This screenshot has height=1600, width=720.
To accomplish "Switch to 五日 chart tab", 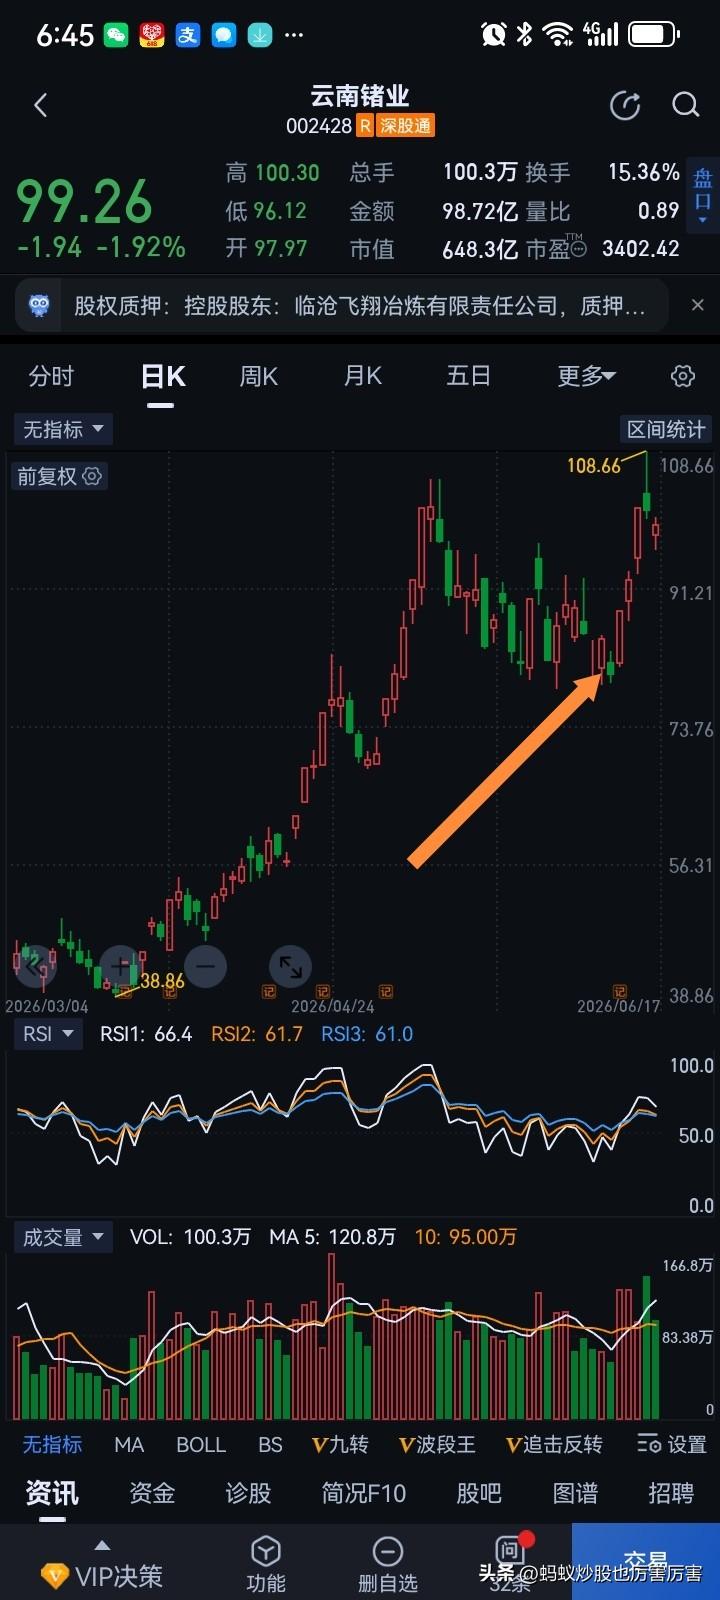I will coord(468,376).
